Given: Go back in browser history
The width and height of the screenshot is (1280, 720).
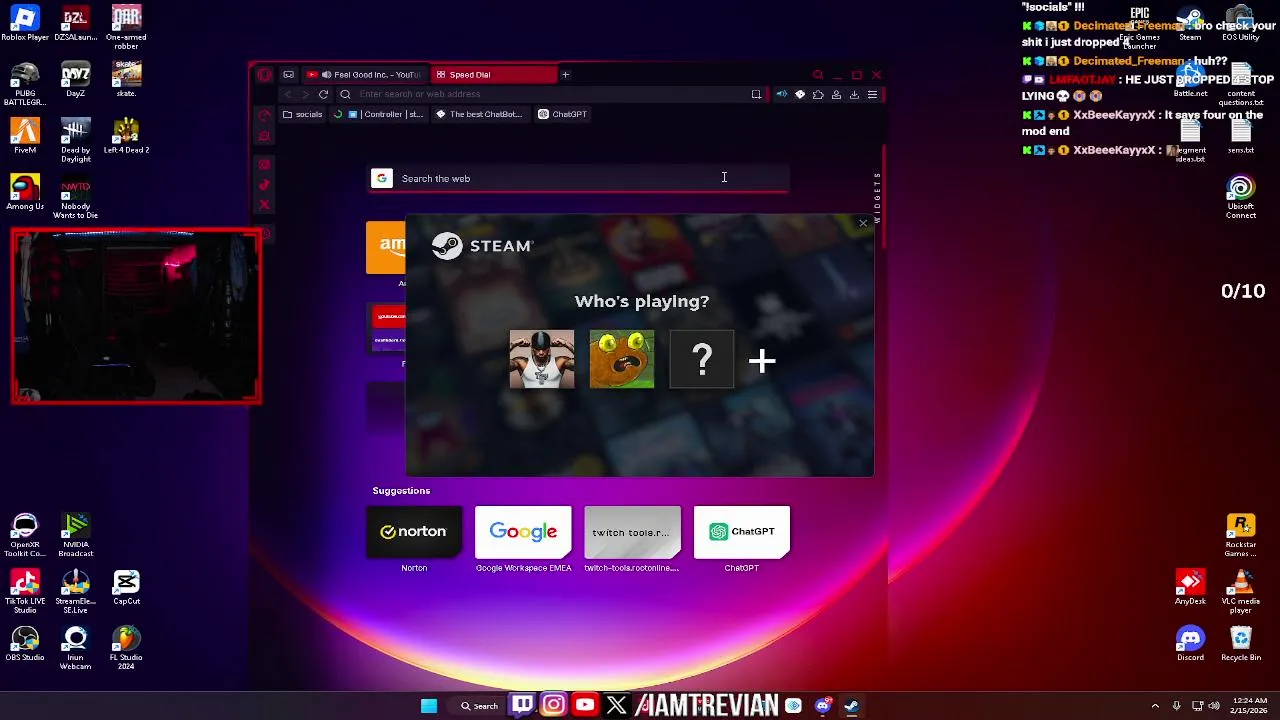Looking at the screenshot, I should [x=288, y=94].
